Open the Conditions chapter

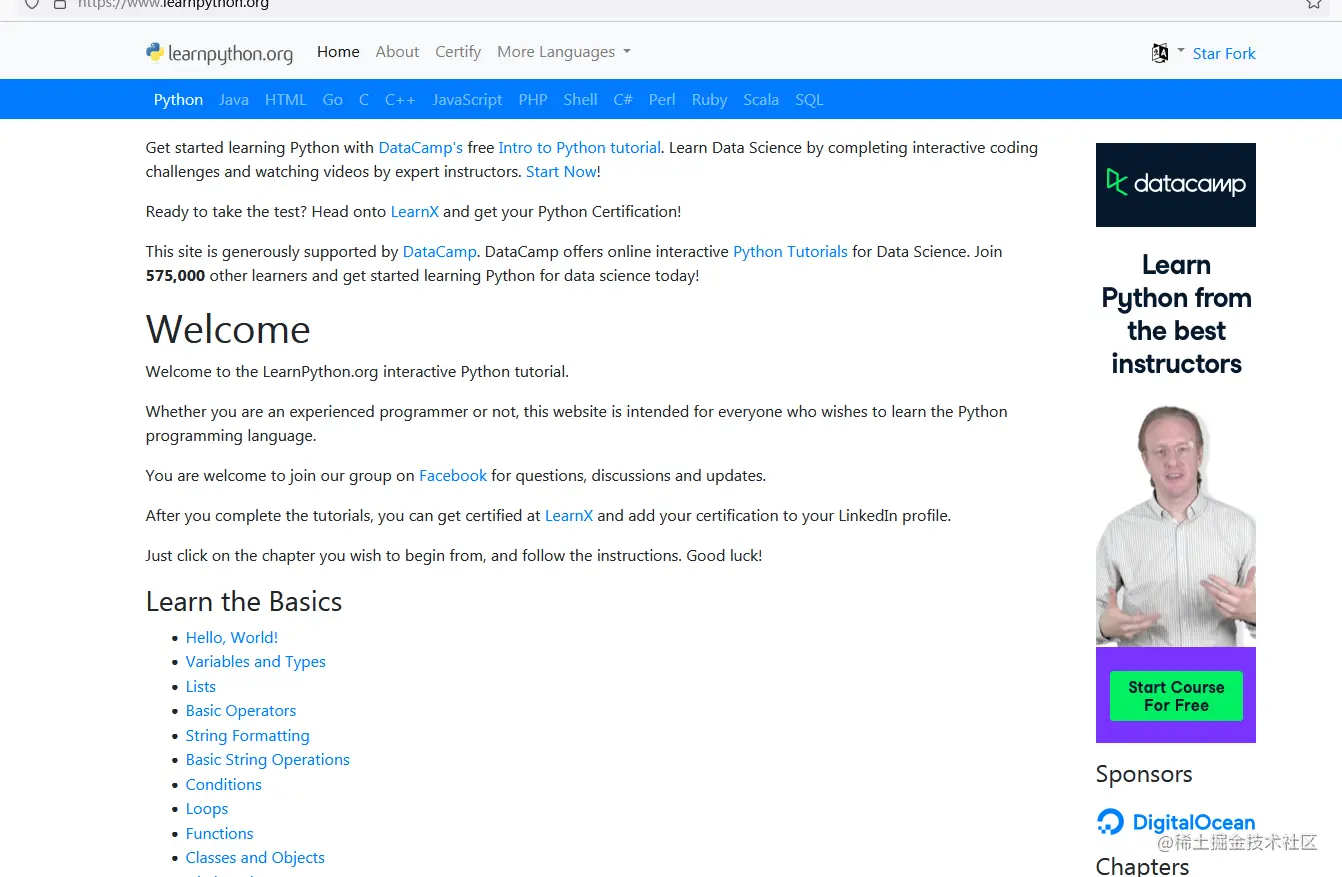pos(224,785)
